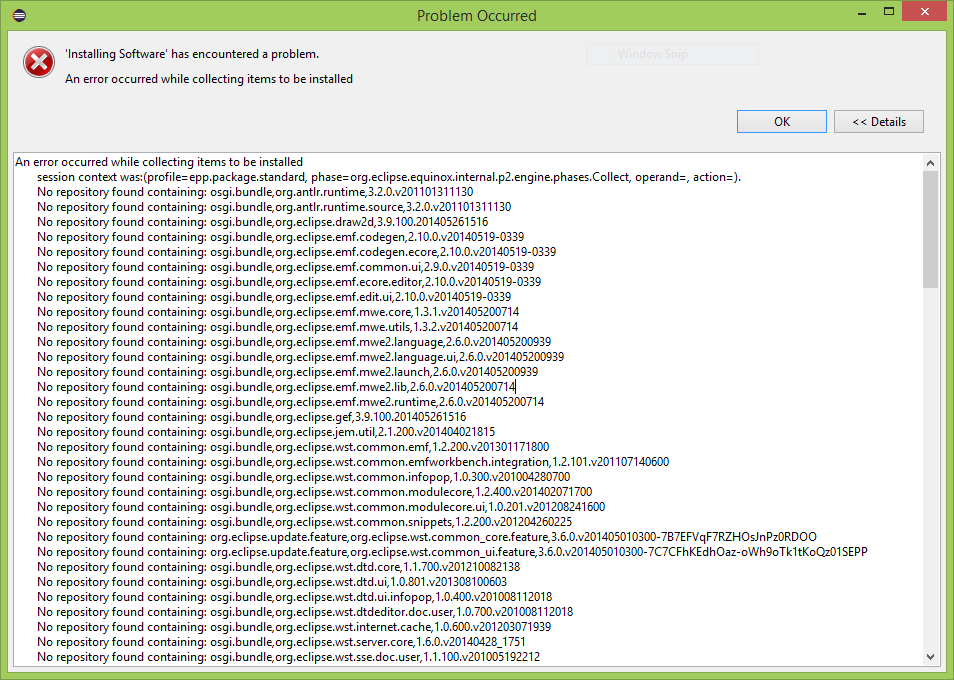Click the scrollbar up arrow in the details pane

pos(930,162)
